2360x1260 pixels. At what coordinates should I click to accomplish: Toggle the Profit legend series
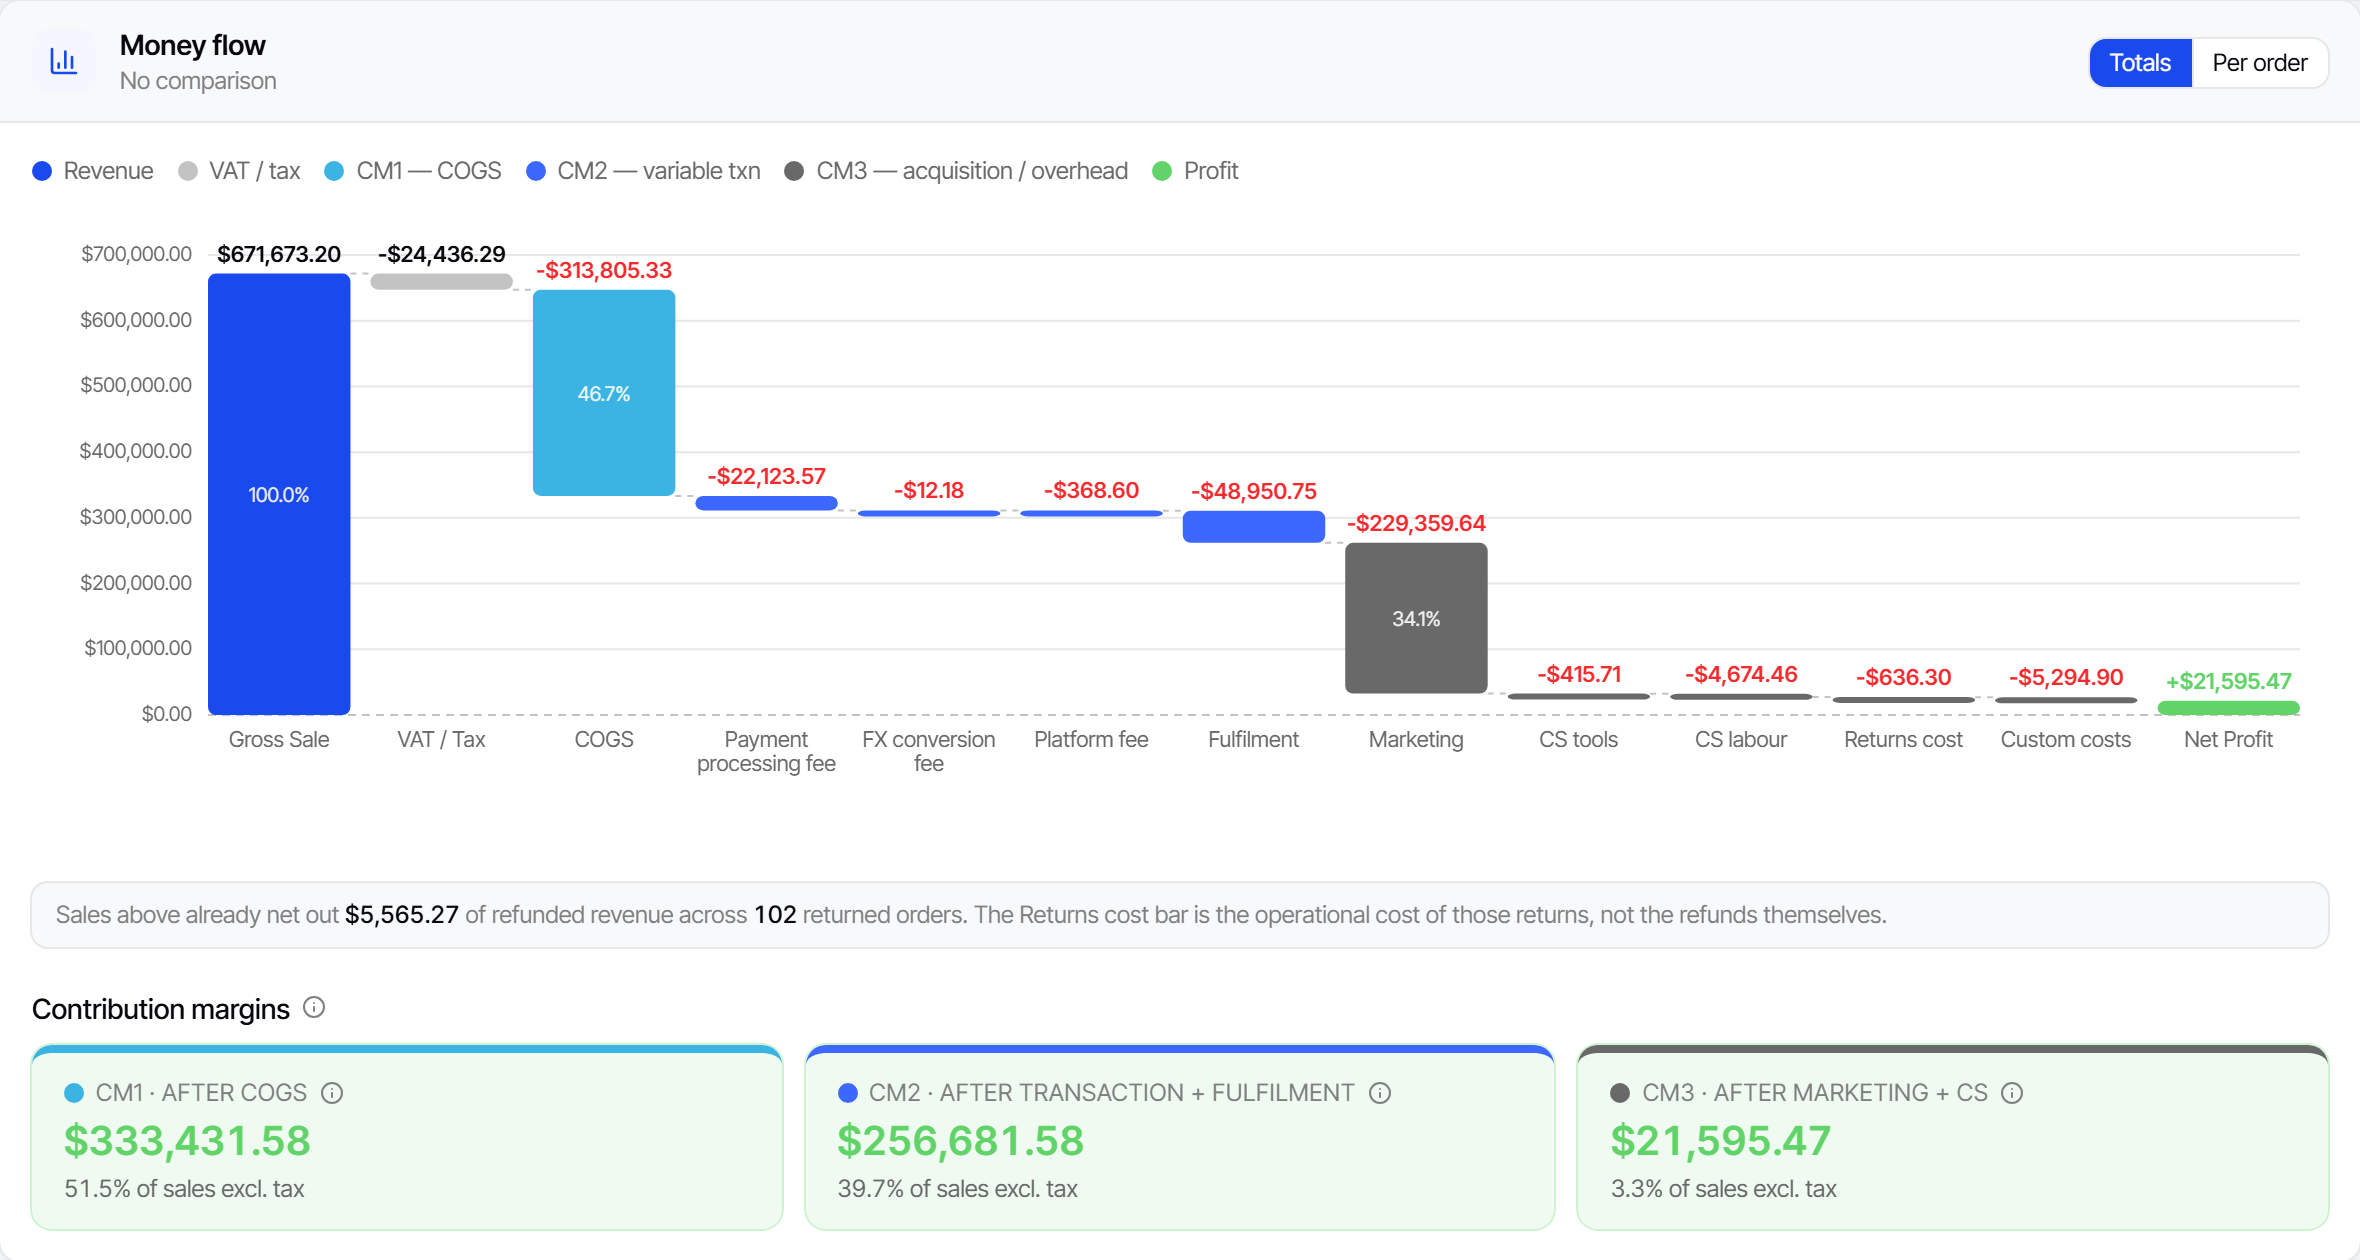[x=1195, y=171]
